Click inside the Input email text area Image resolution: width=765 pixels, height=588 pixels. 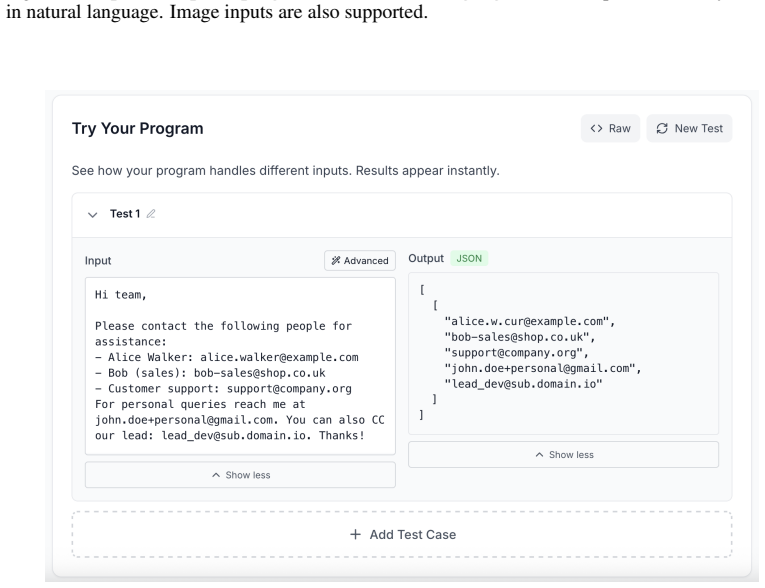[240, 366]
